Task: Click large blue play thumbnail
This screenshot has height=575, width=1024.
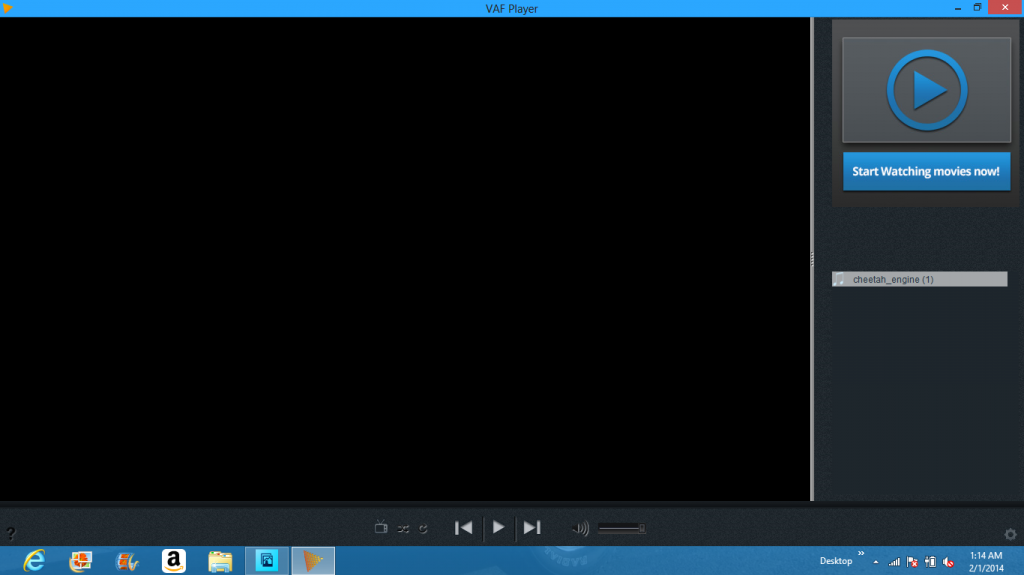Action: 926,90
